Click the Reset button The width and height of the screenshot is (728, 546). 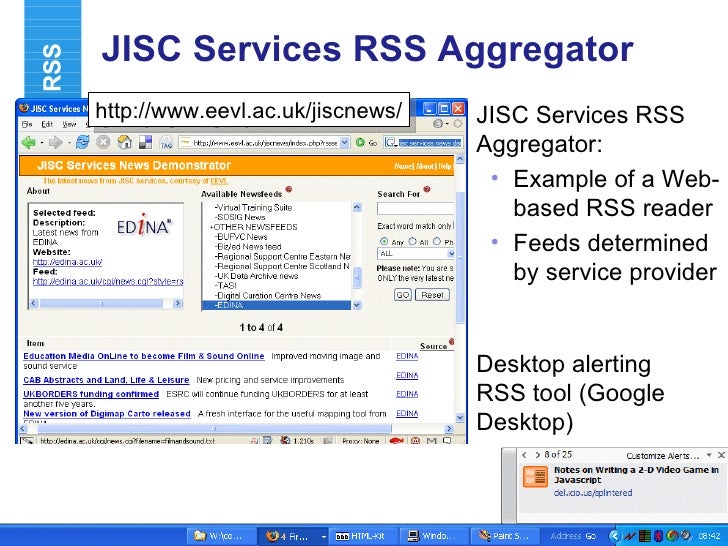tap(432, 295)
